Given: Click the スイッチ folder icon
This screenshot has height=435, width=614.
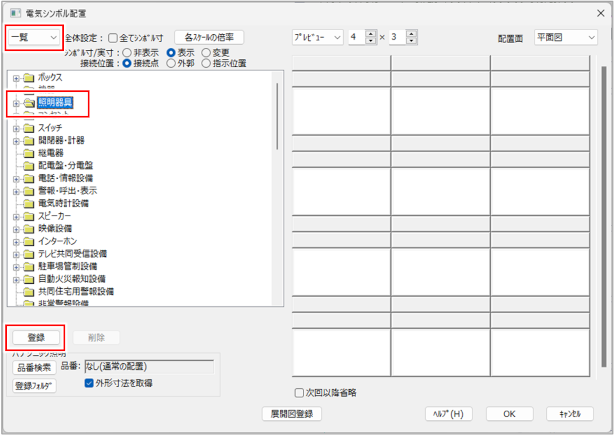Looking at the screenshot, I should (x=28, y=128).
